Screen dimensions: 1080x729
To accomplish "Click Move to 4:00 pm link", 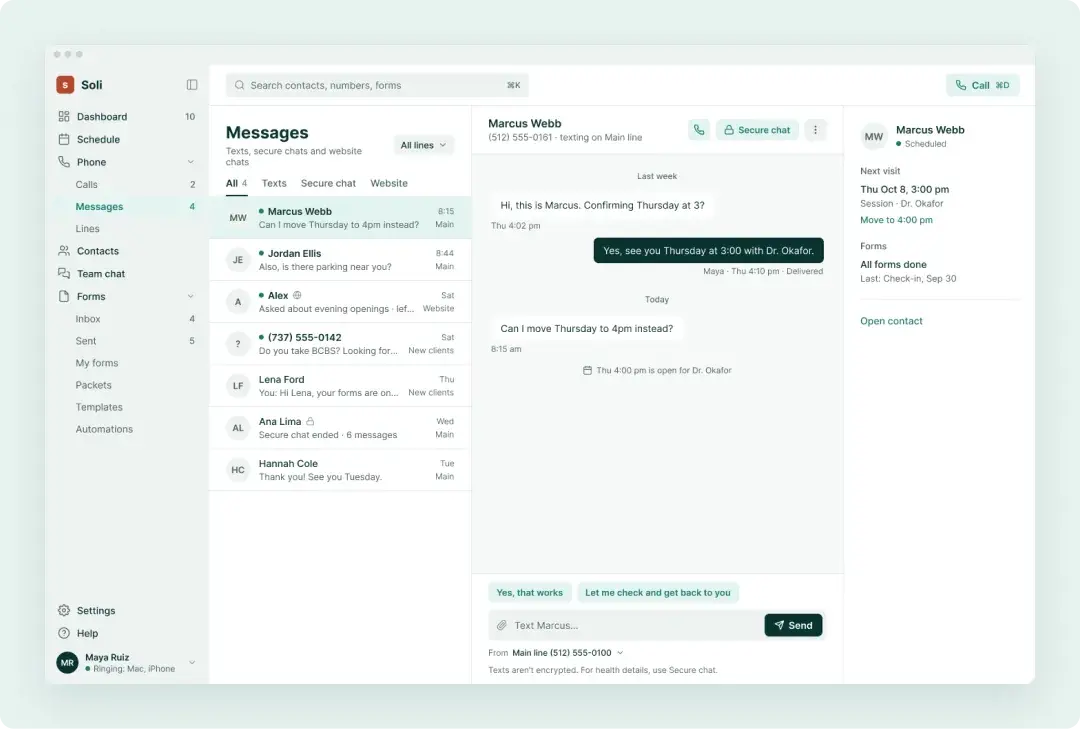I will 896,220.
